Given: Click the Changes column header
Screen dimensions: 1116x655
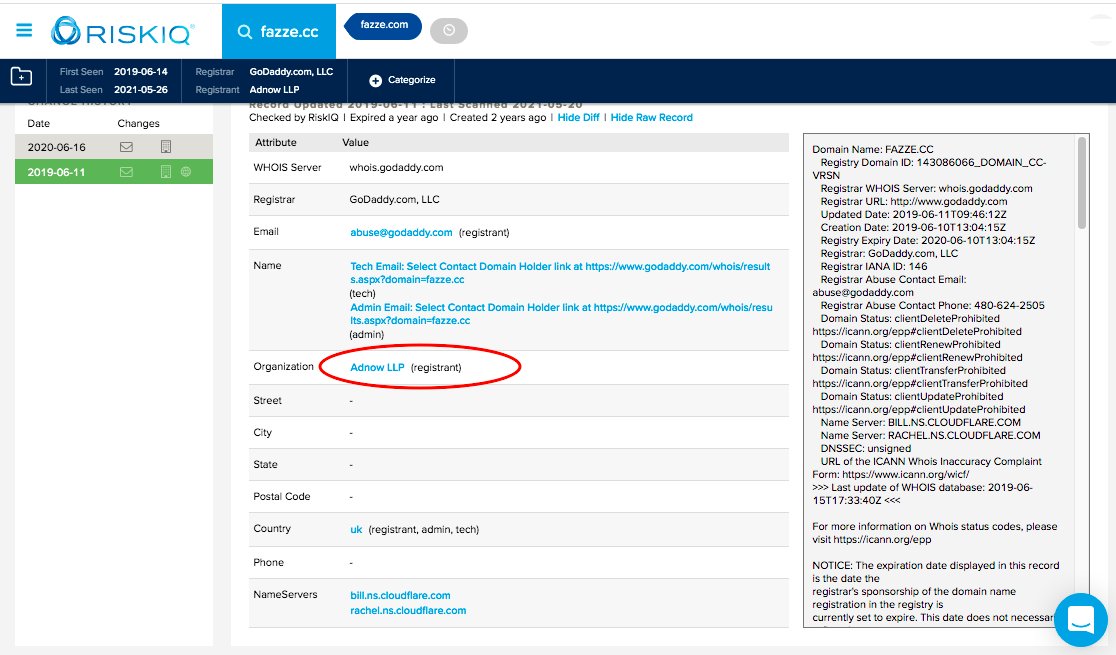Looking at the screenshot, I should (x=138, y=123).
